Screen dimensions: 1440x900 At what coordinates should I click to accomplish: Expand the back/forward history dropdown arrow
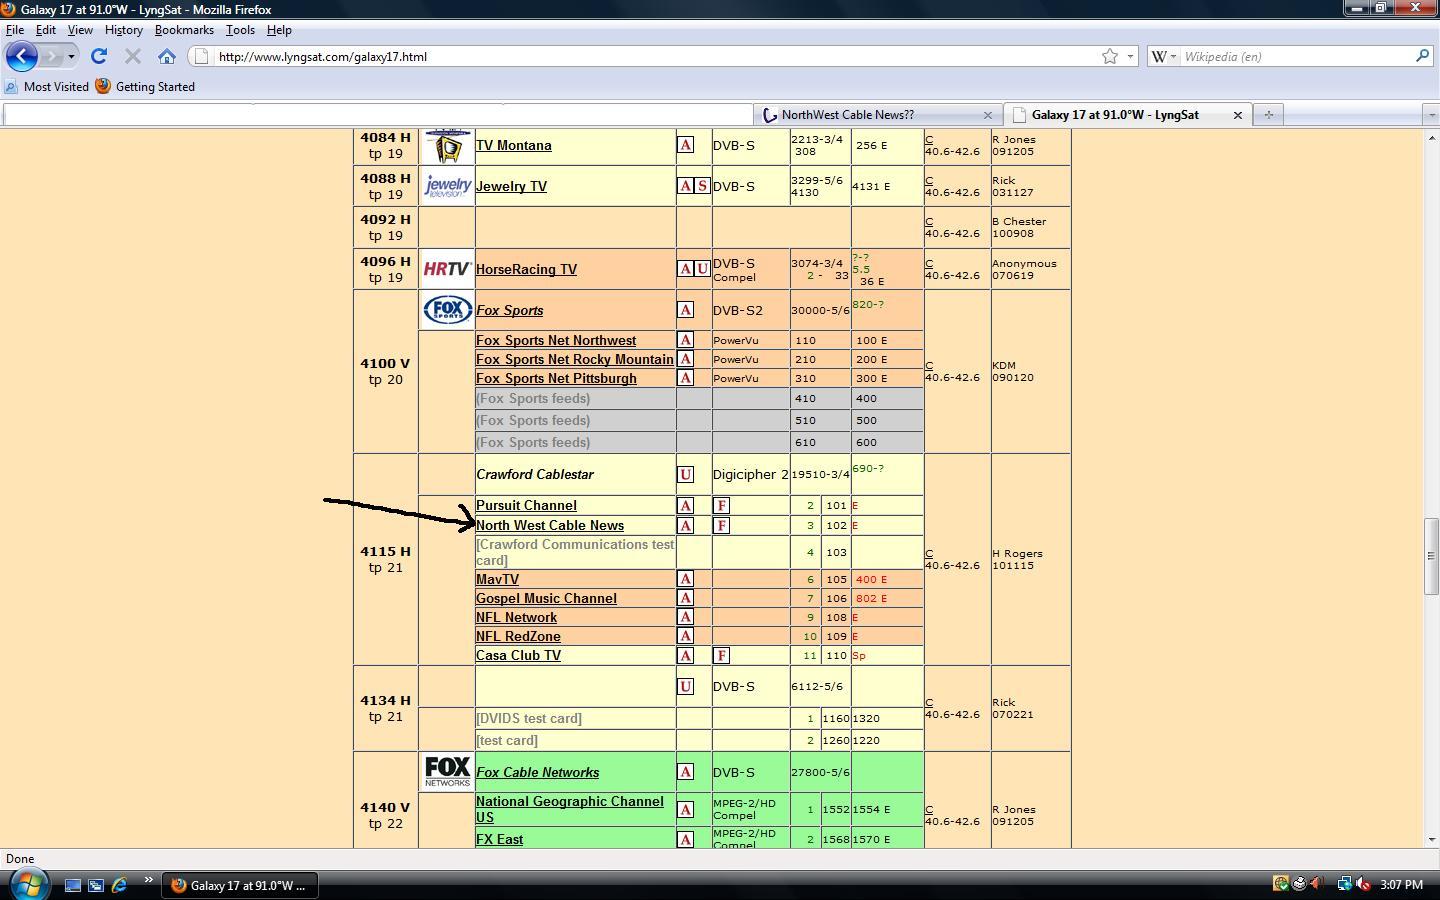[x=71, y=57]
